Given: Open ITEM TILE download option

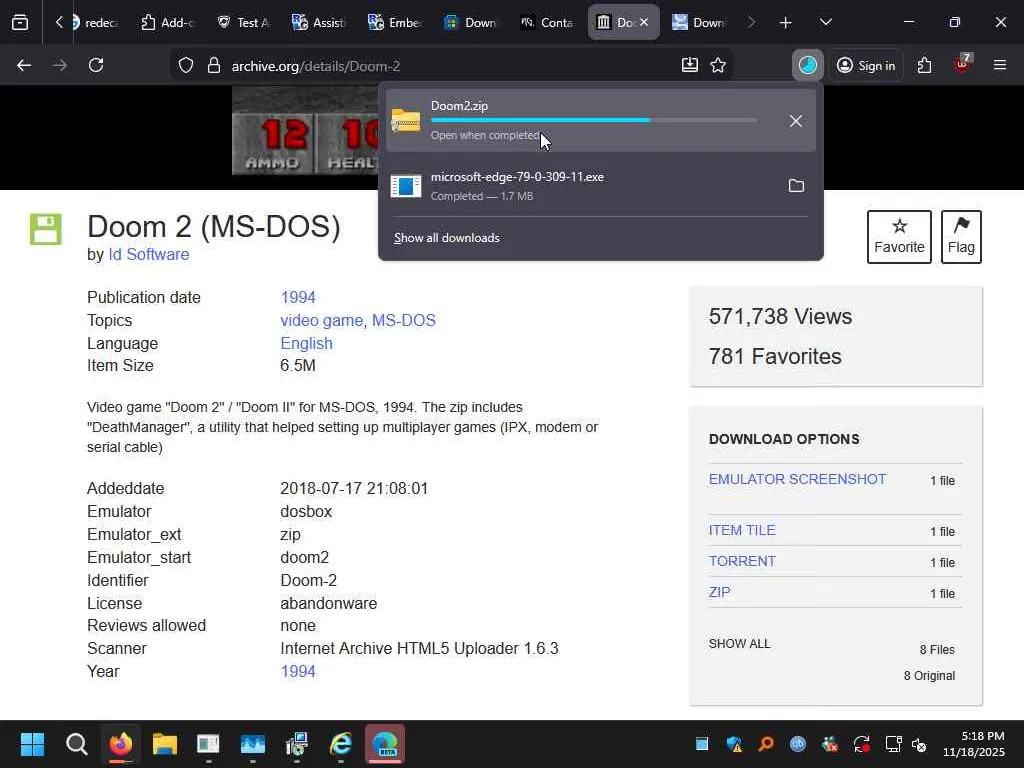Looking at the screenshot, I should click(742, 530).
